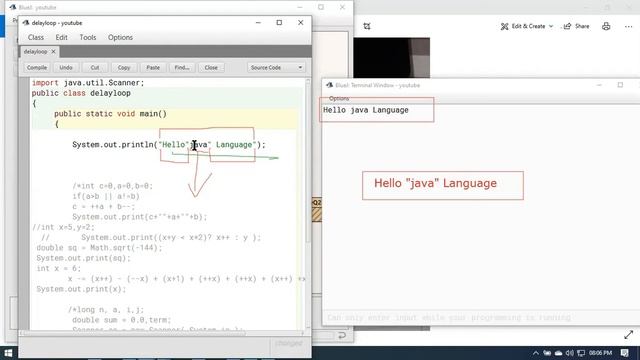The image size is (640, 360).
Task: Click the BlueJ icon in Terminal Window title bar
Action: point(329,85)
